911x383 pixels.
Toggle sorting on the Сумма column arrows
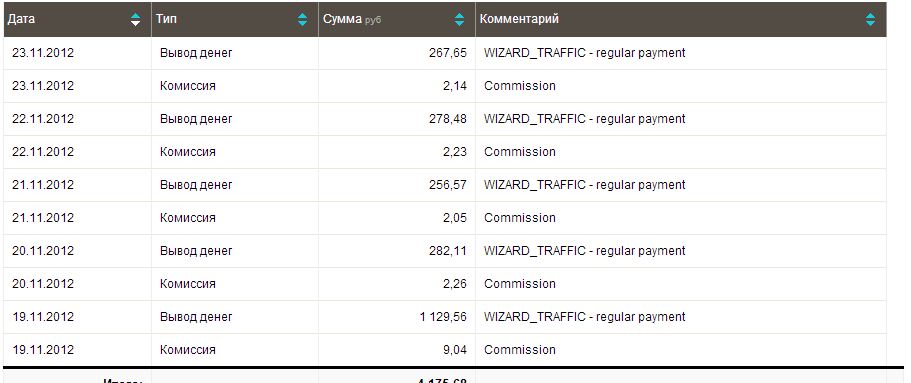point(460,19)
